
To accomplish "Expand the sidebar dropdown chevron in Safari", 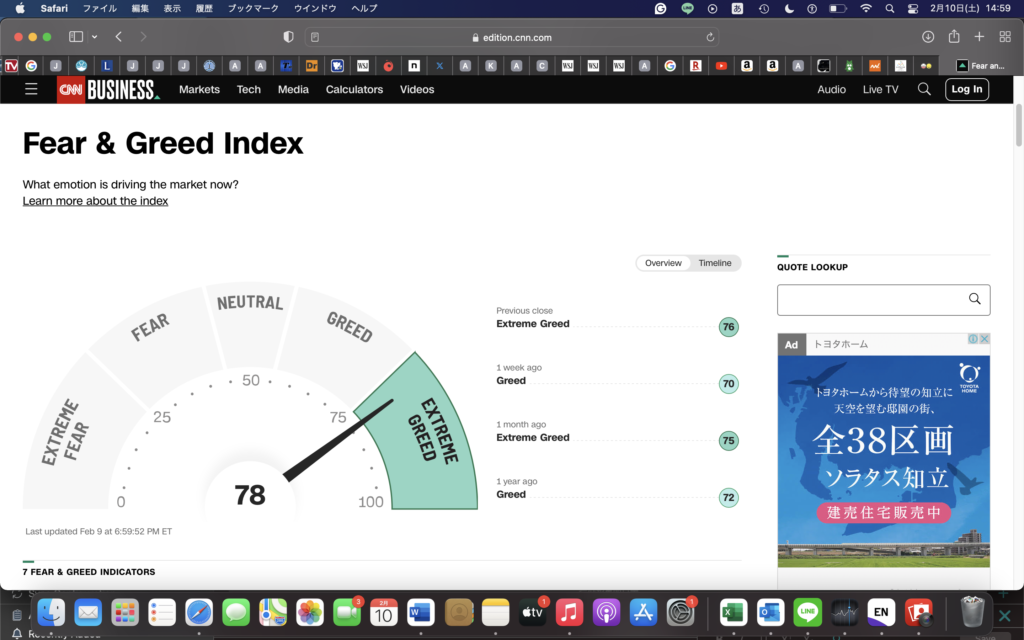I will coord(95,37).
